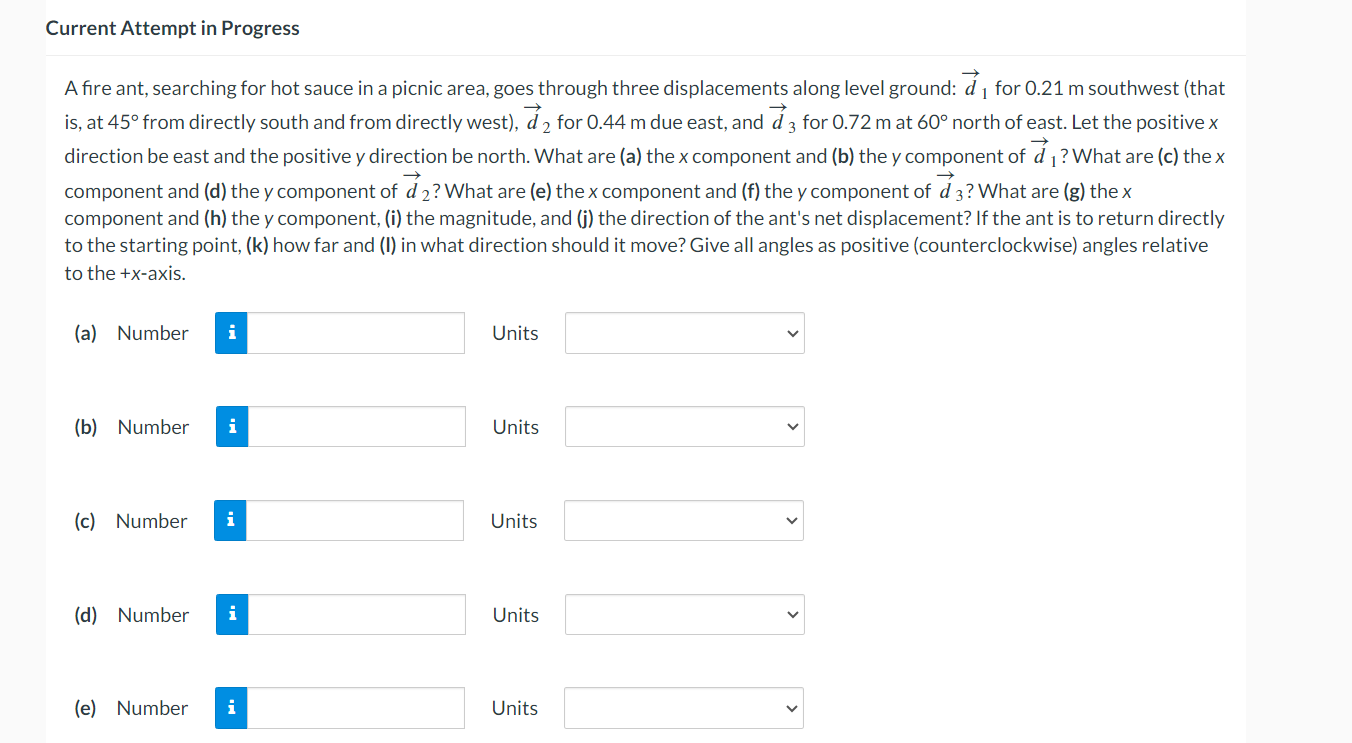
Task: Open the Units dropdown for part (a)
Action: click(x=684, y=333)
